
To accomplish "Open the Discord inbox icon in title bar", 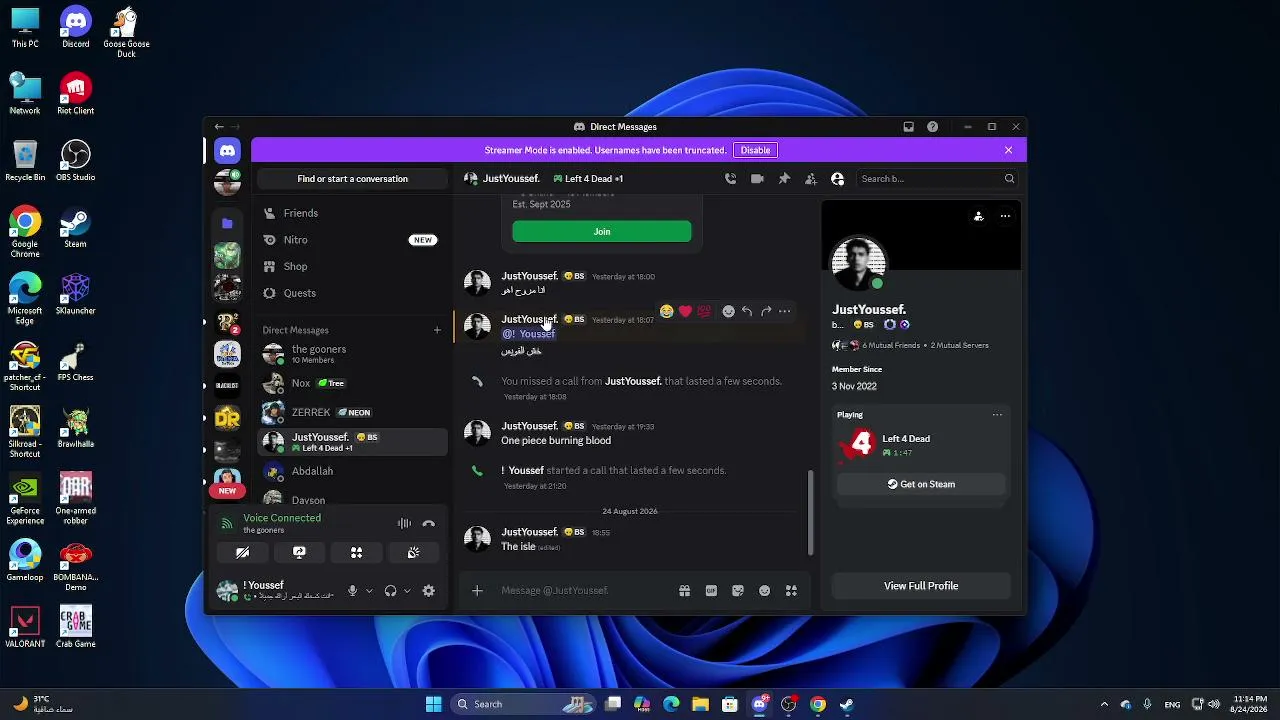I will [x=908, y=127].
